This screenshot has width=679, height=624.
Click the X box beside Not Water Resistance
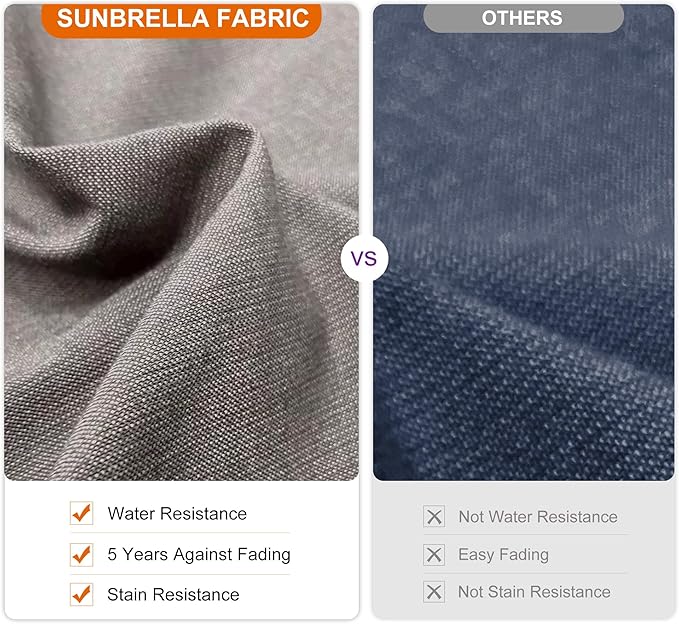pyautogui.click(x=434, y=517)
